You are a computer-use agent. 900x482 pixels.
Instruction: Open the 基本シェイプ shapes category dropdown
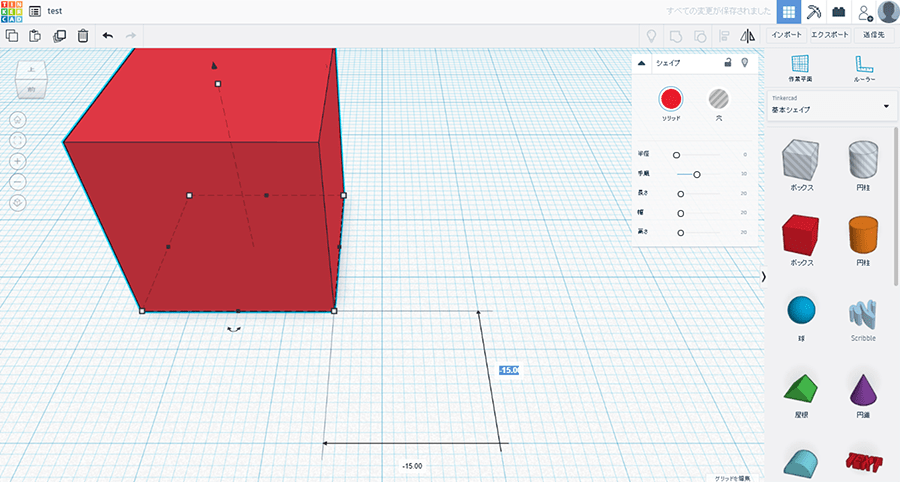pos(829,106)
